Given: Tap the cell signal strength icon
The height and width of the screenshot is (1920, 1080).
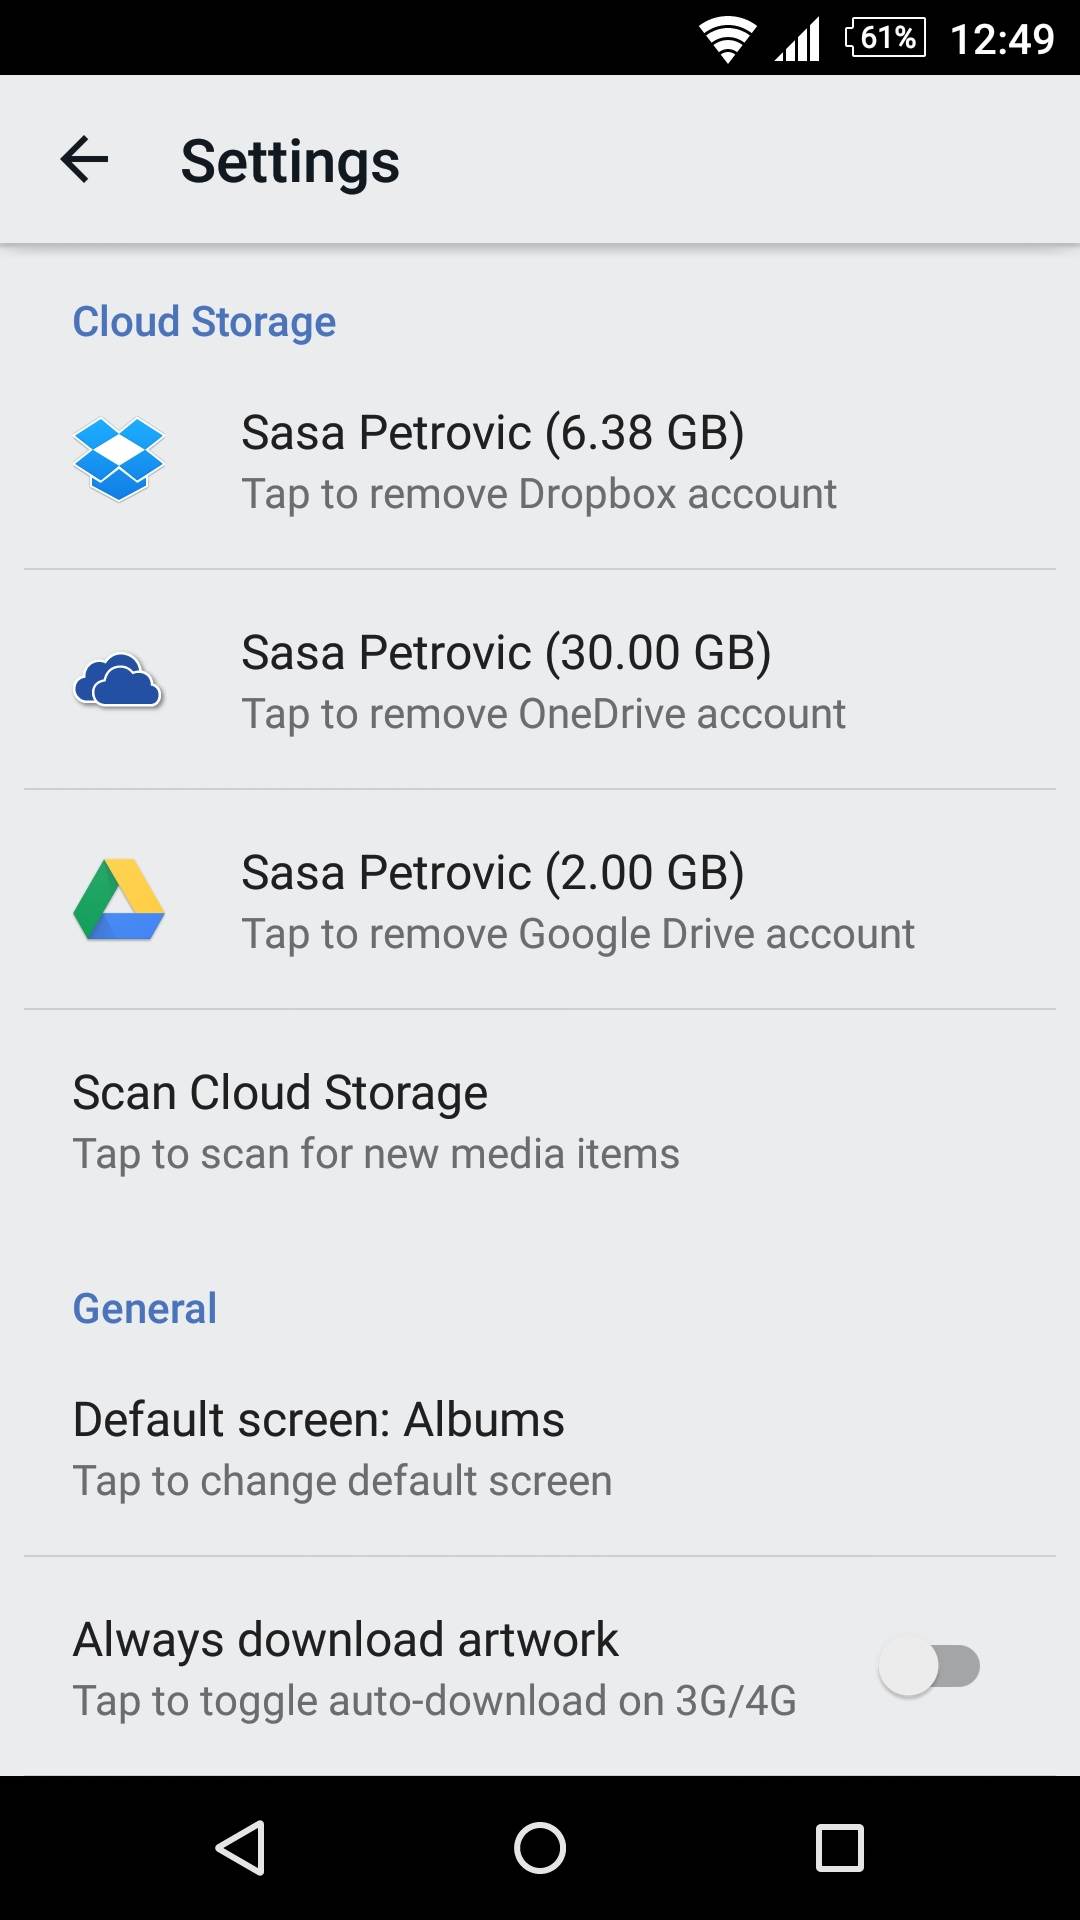Looking at the screenshot, I should pos(798,40).
